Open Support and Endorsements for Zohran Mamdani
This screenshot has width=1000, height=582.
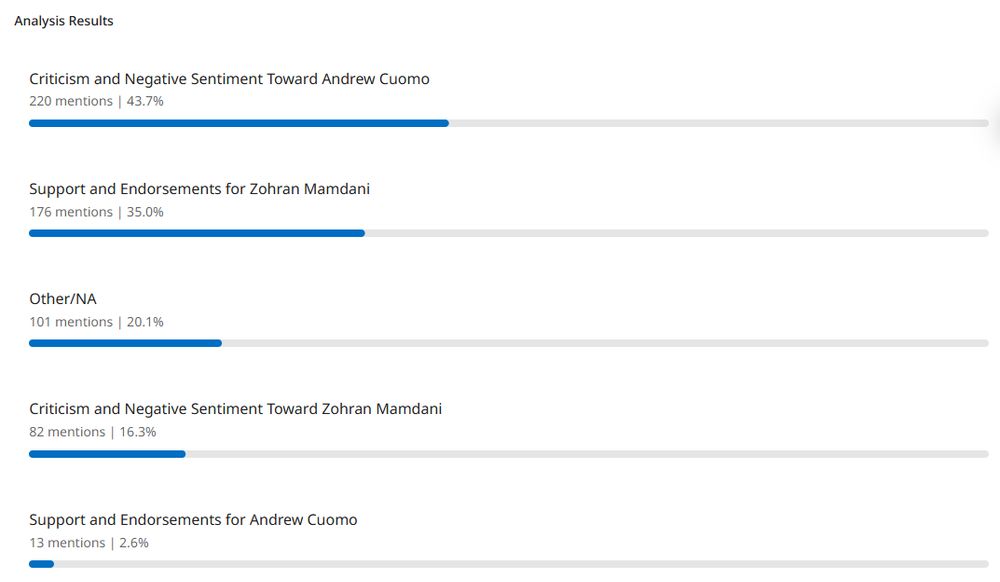click(x=199, y=189)
